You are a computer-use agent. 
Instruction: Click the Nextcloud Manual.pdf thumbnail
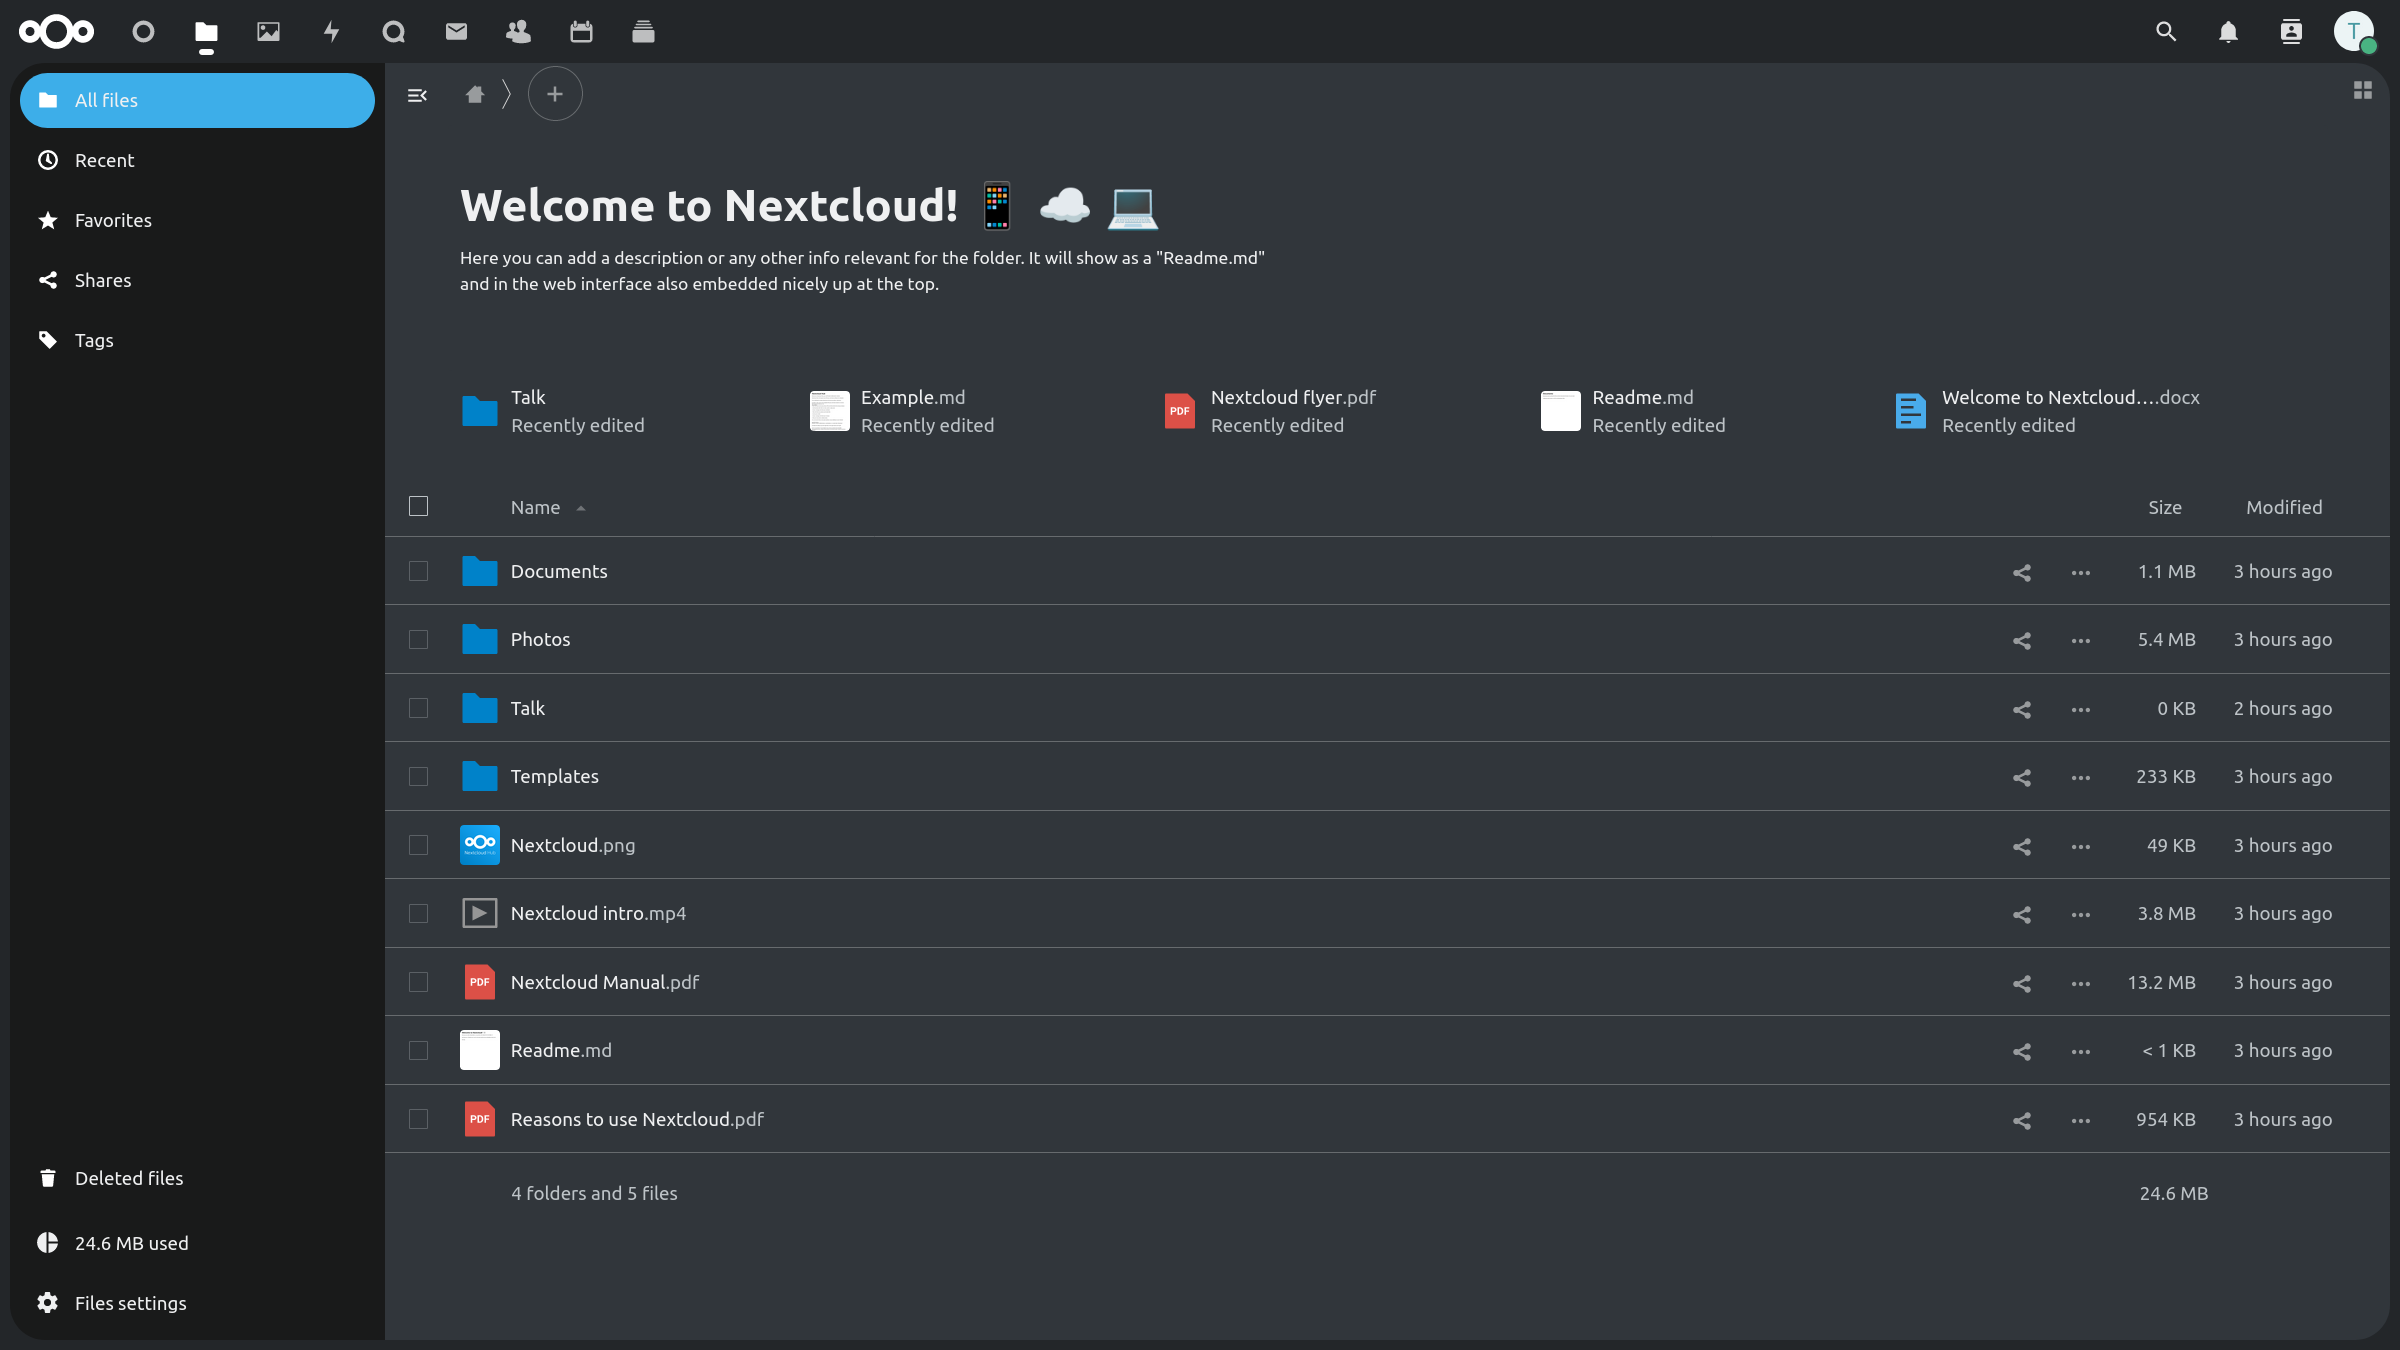pos(480,982)
